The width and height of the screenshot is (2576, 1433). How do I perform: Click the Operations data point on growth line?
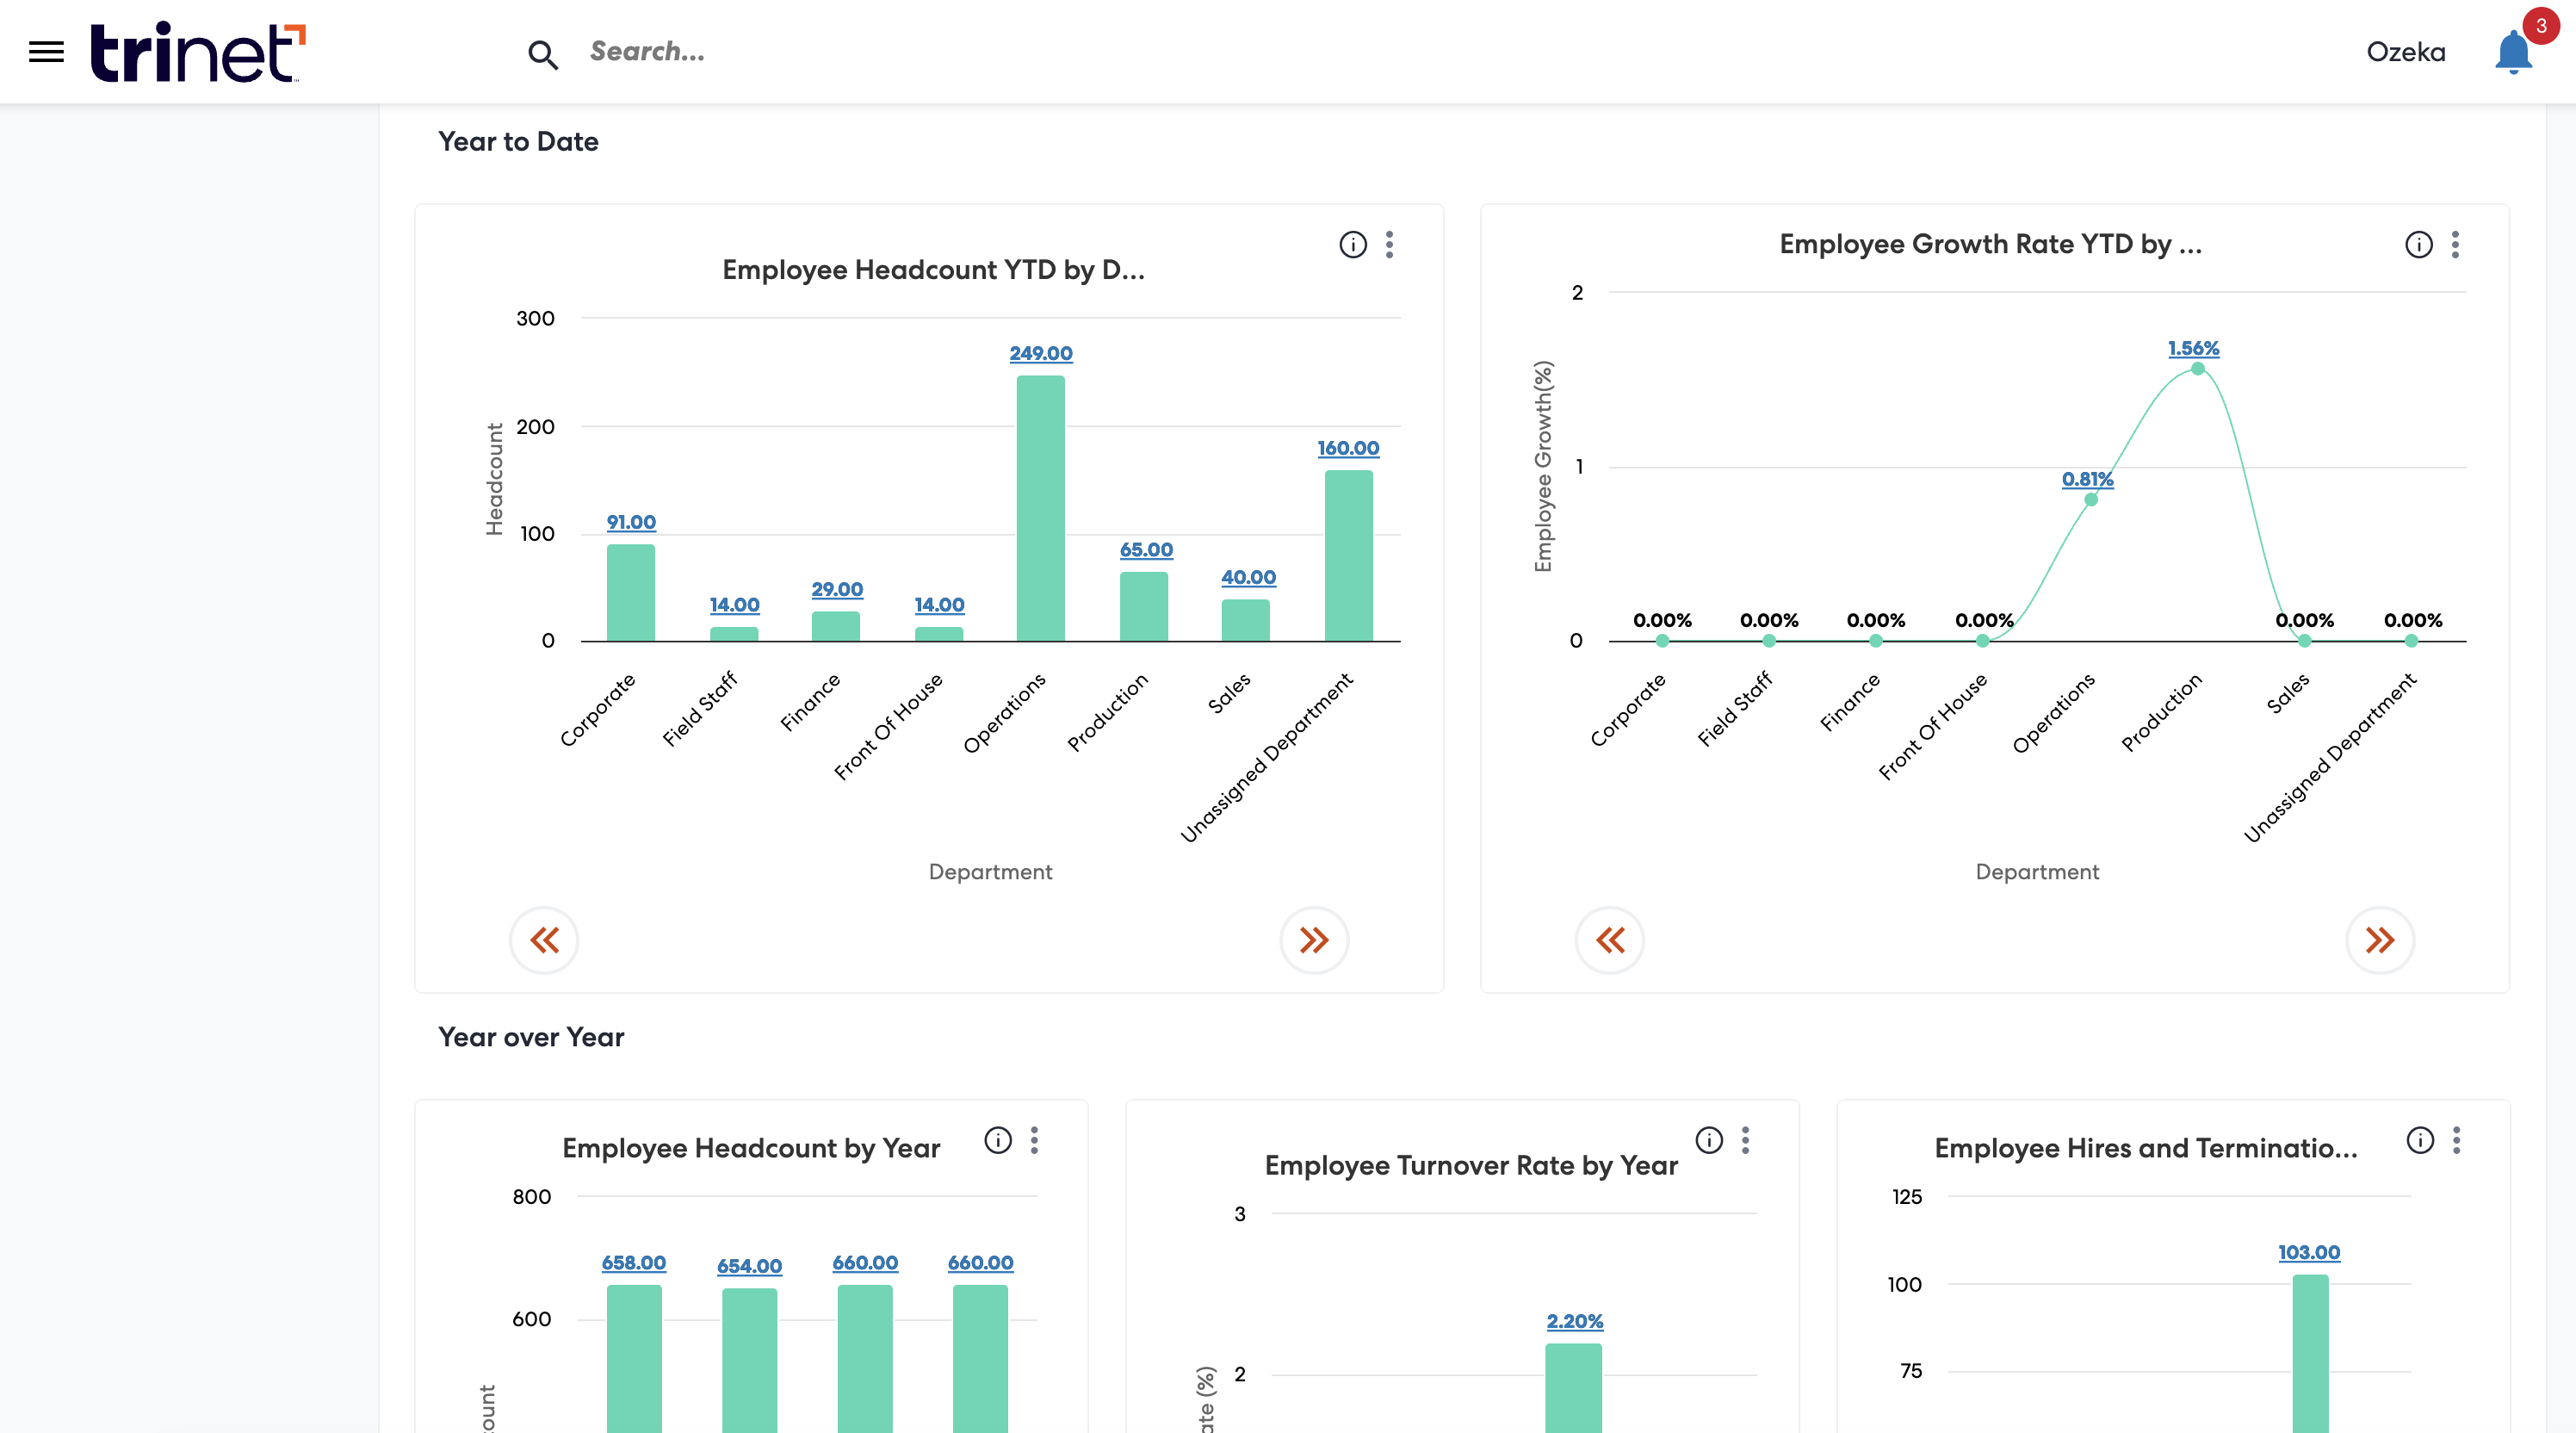pos(2091,500)
